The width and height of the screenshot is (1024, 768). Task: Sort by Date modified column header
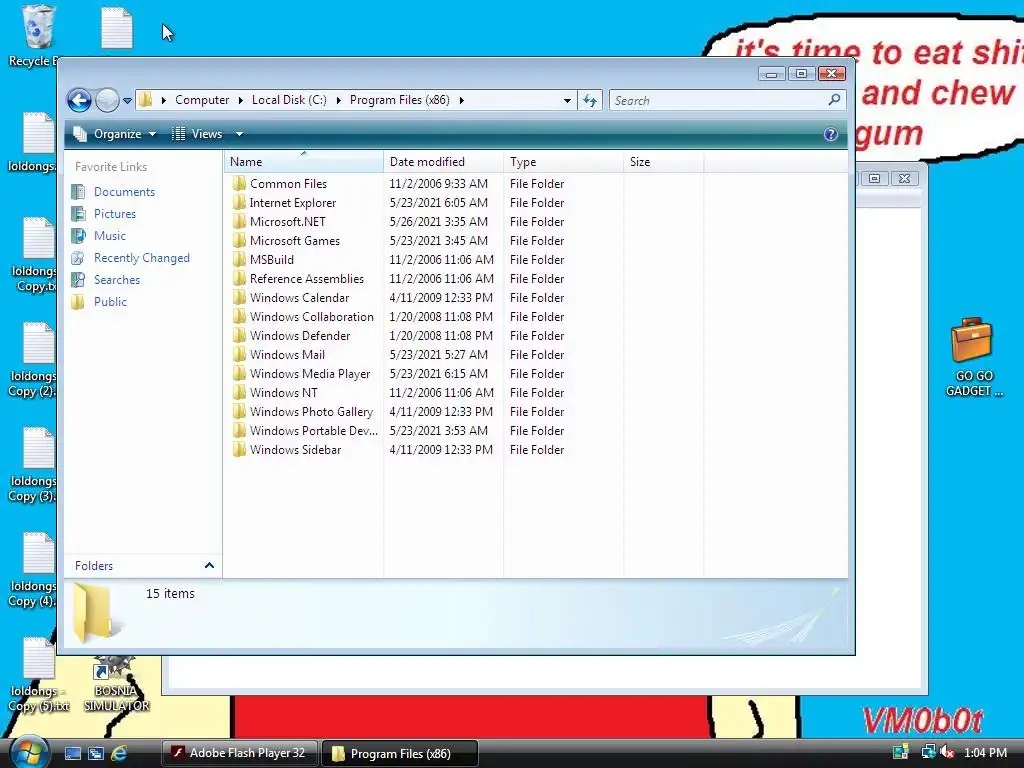443,161
